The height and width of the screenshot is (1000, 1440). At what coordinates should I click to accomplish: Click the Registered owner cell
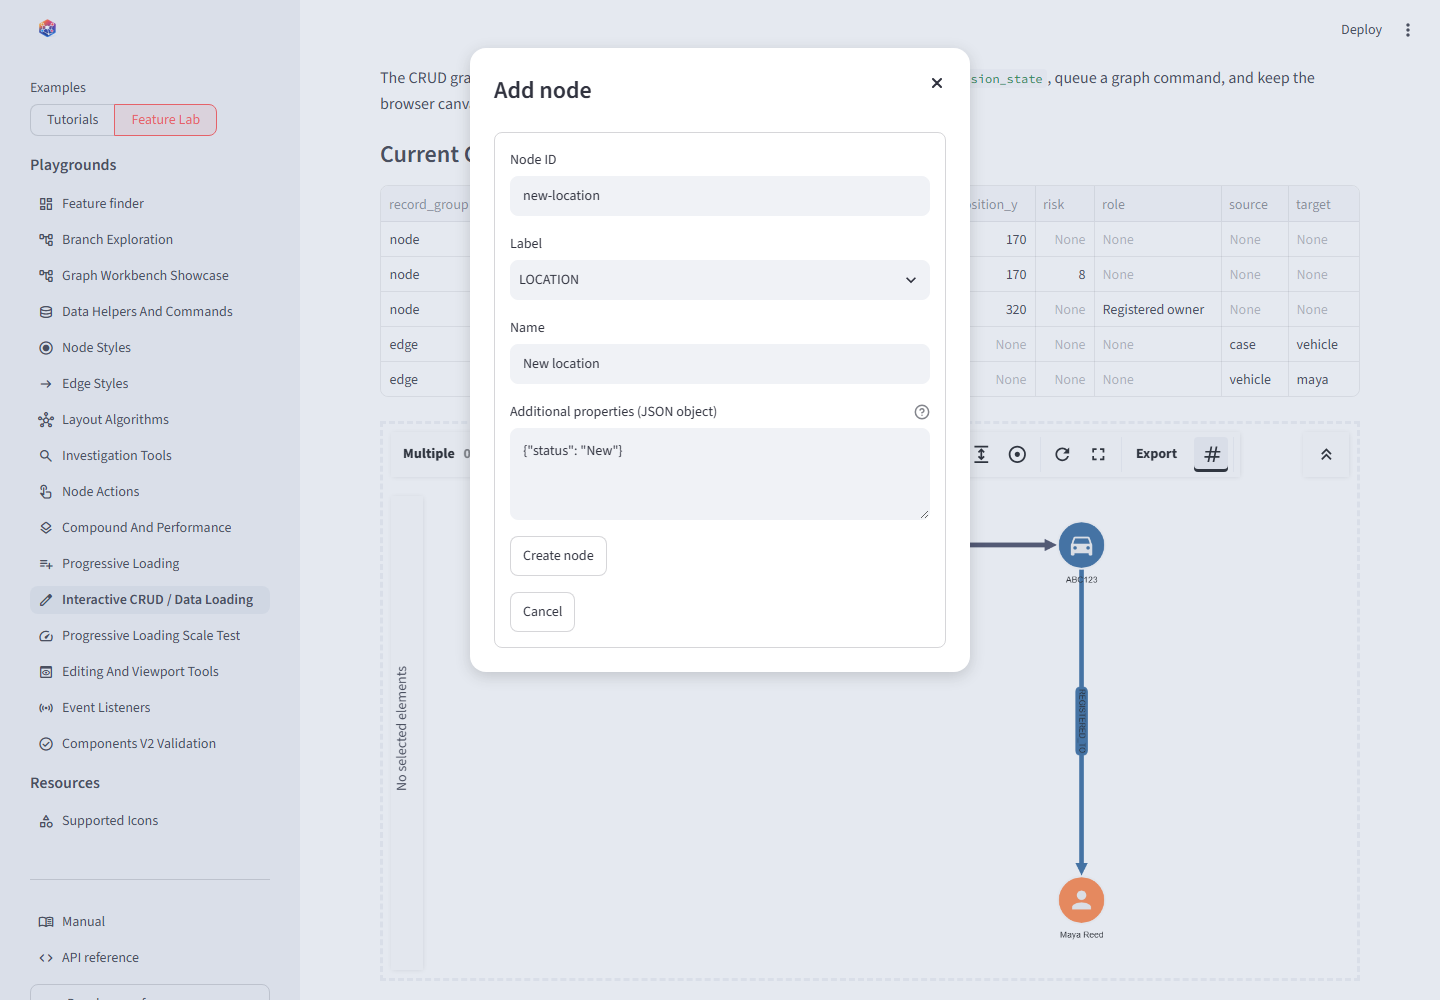[1157, 310]
